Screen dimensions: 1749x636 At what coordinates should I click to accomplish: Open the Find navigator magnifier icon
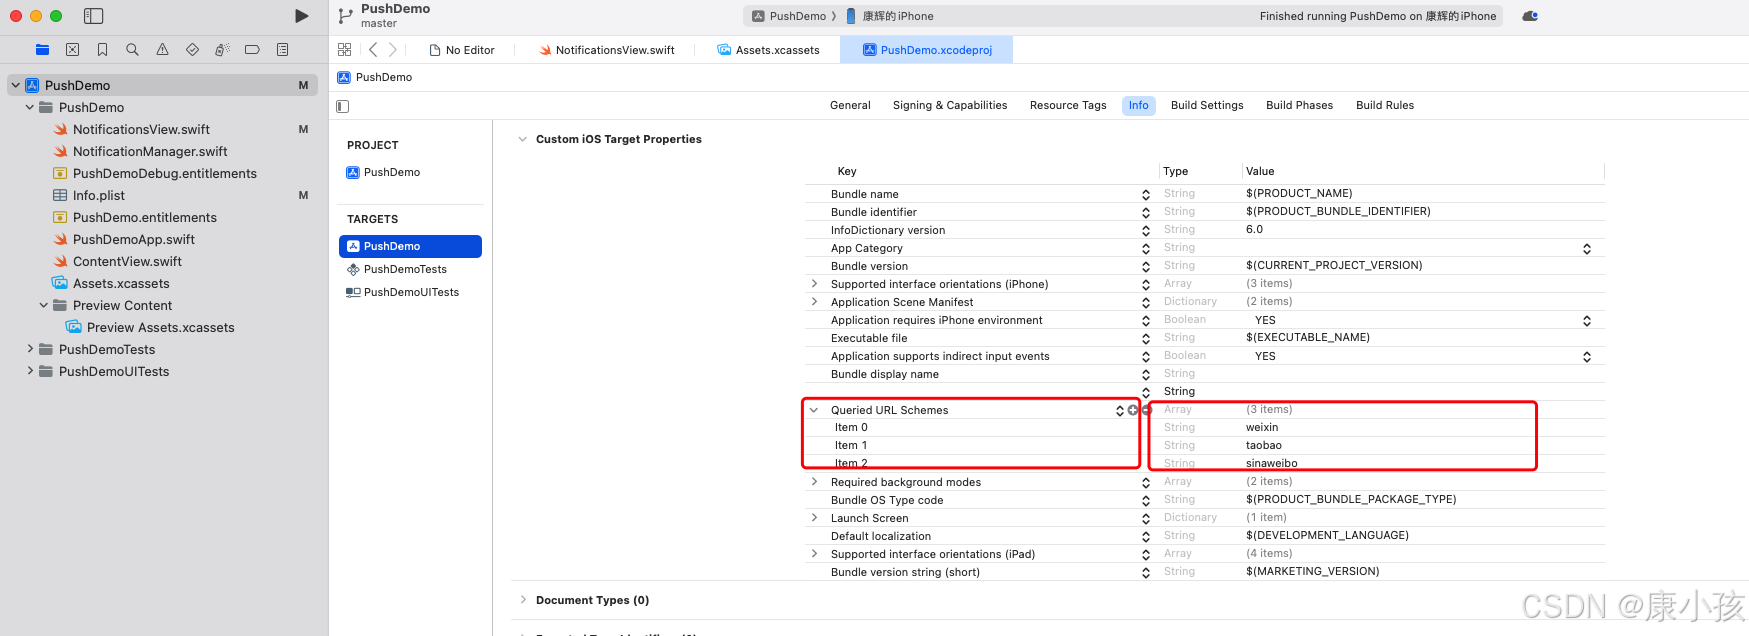coord(132,49)
